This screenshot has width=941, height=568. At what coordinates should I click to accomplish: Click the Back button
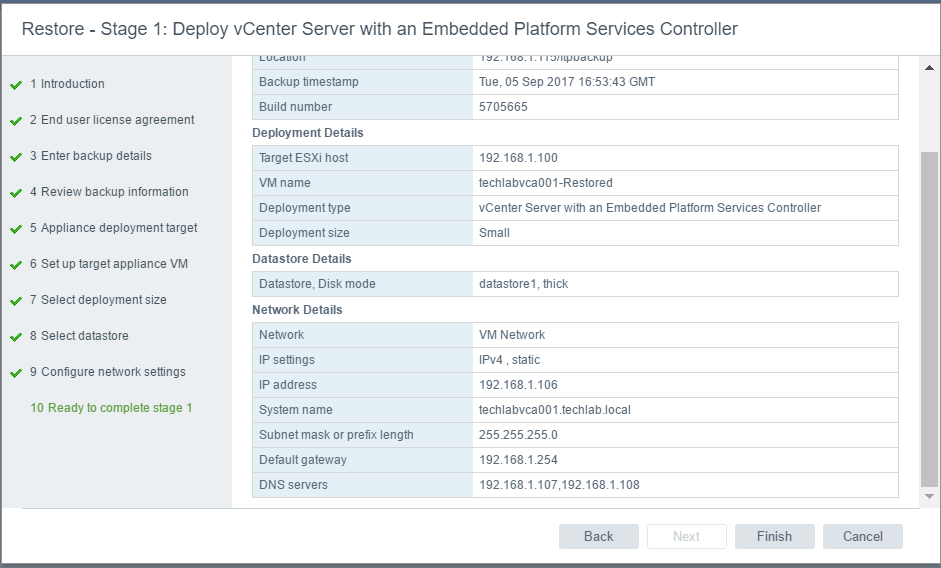point(598,536)
